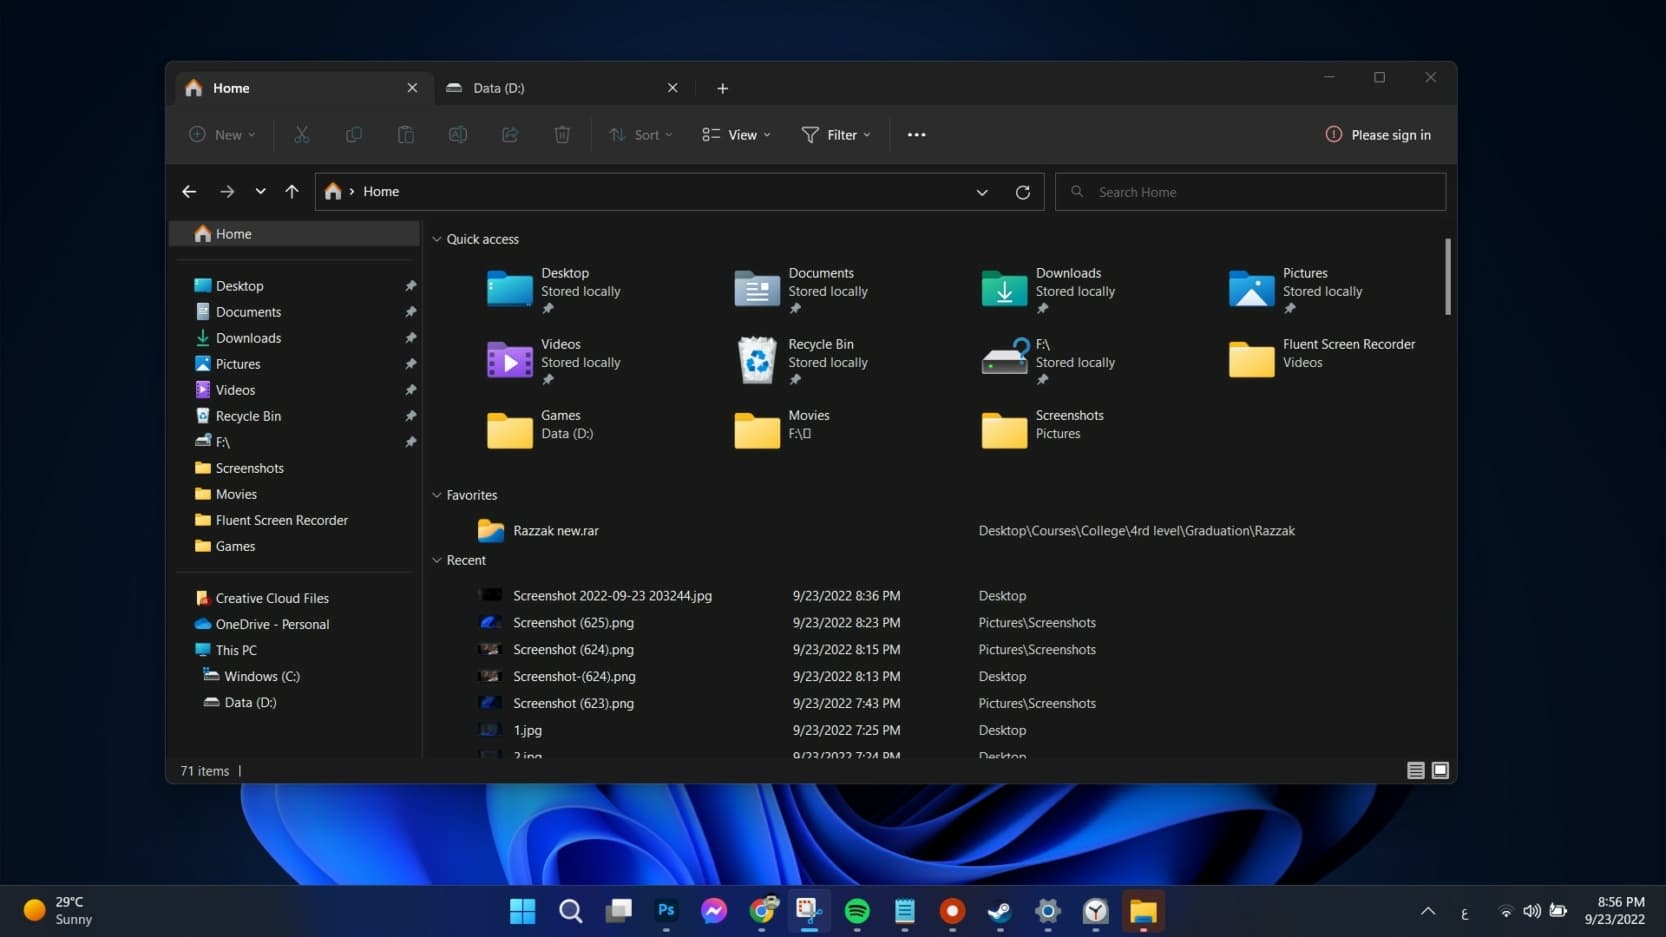Open the See more ellipsis menu

916,135
